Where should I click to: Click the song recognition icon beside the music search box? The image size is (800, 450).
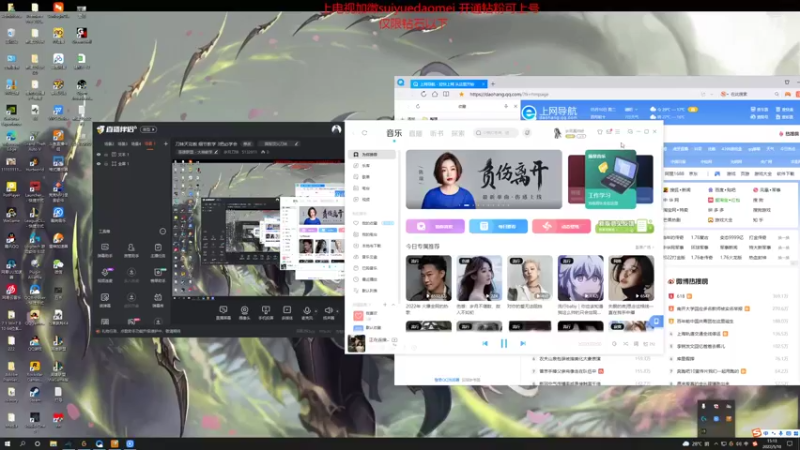pyautogui.click(x=527, y=133)
